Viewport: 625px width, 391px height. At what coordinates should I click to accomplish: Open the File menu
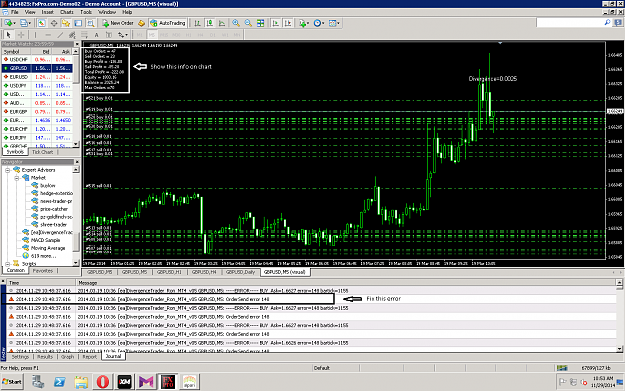(x=15, y=12)
